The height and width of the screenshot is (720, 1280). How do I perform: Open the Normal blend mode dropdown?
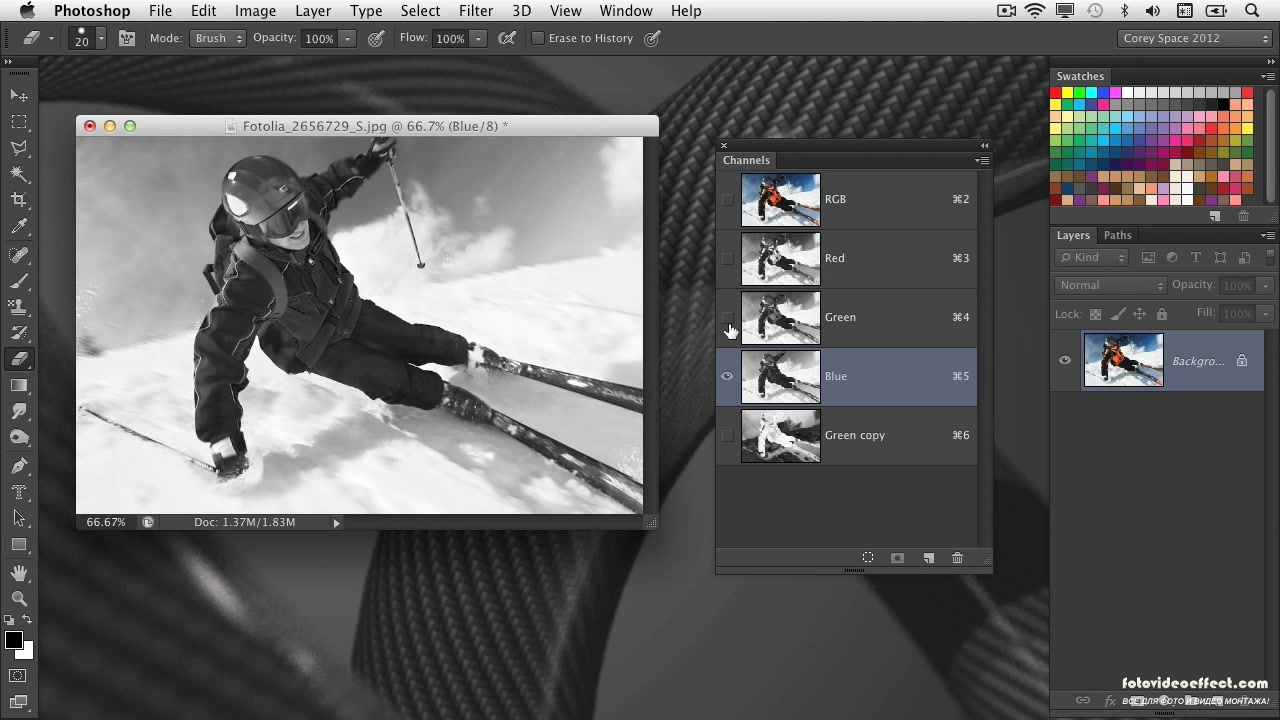click(x=1111, y=285)
